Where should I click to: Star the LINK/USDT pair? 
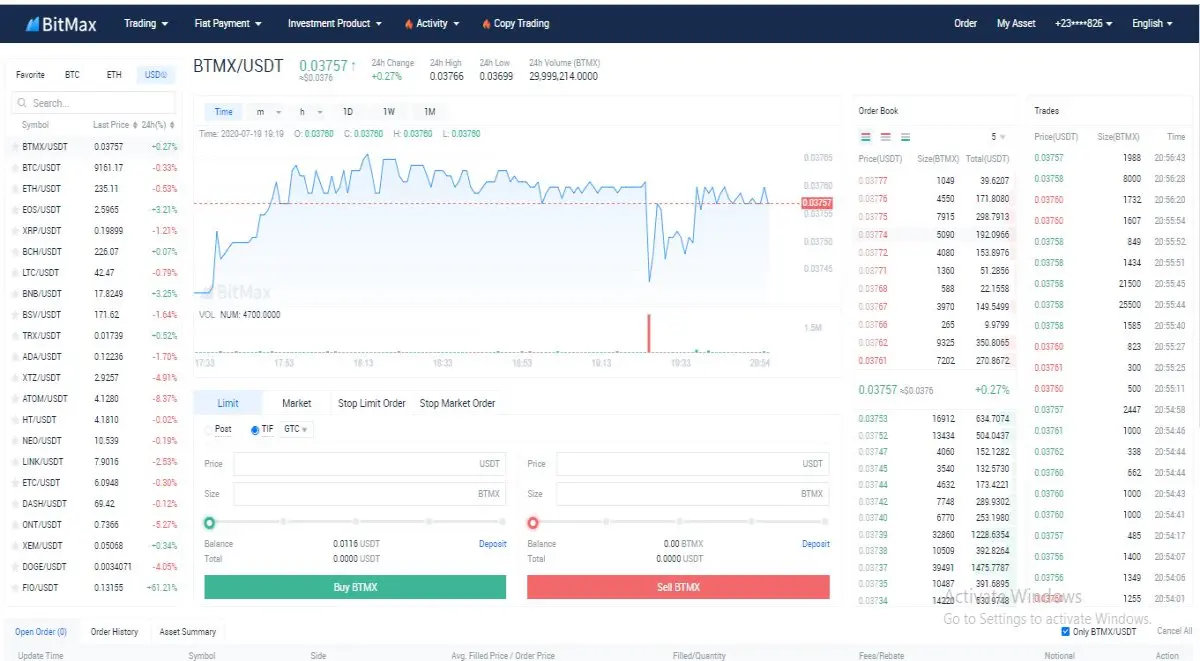click(x=15, y=462)
